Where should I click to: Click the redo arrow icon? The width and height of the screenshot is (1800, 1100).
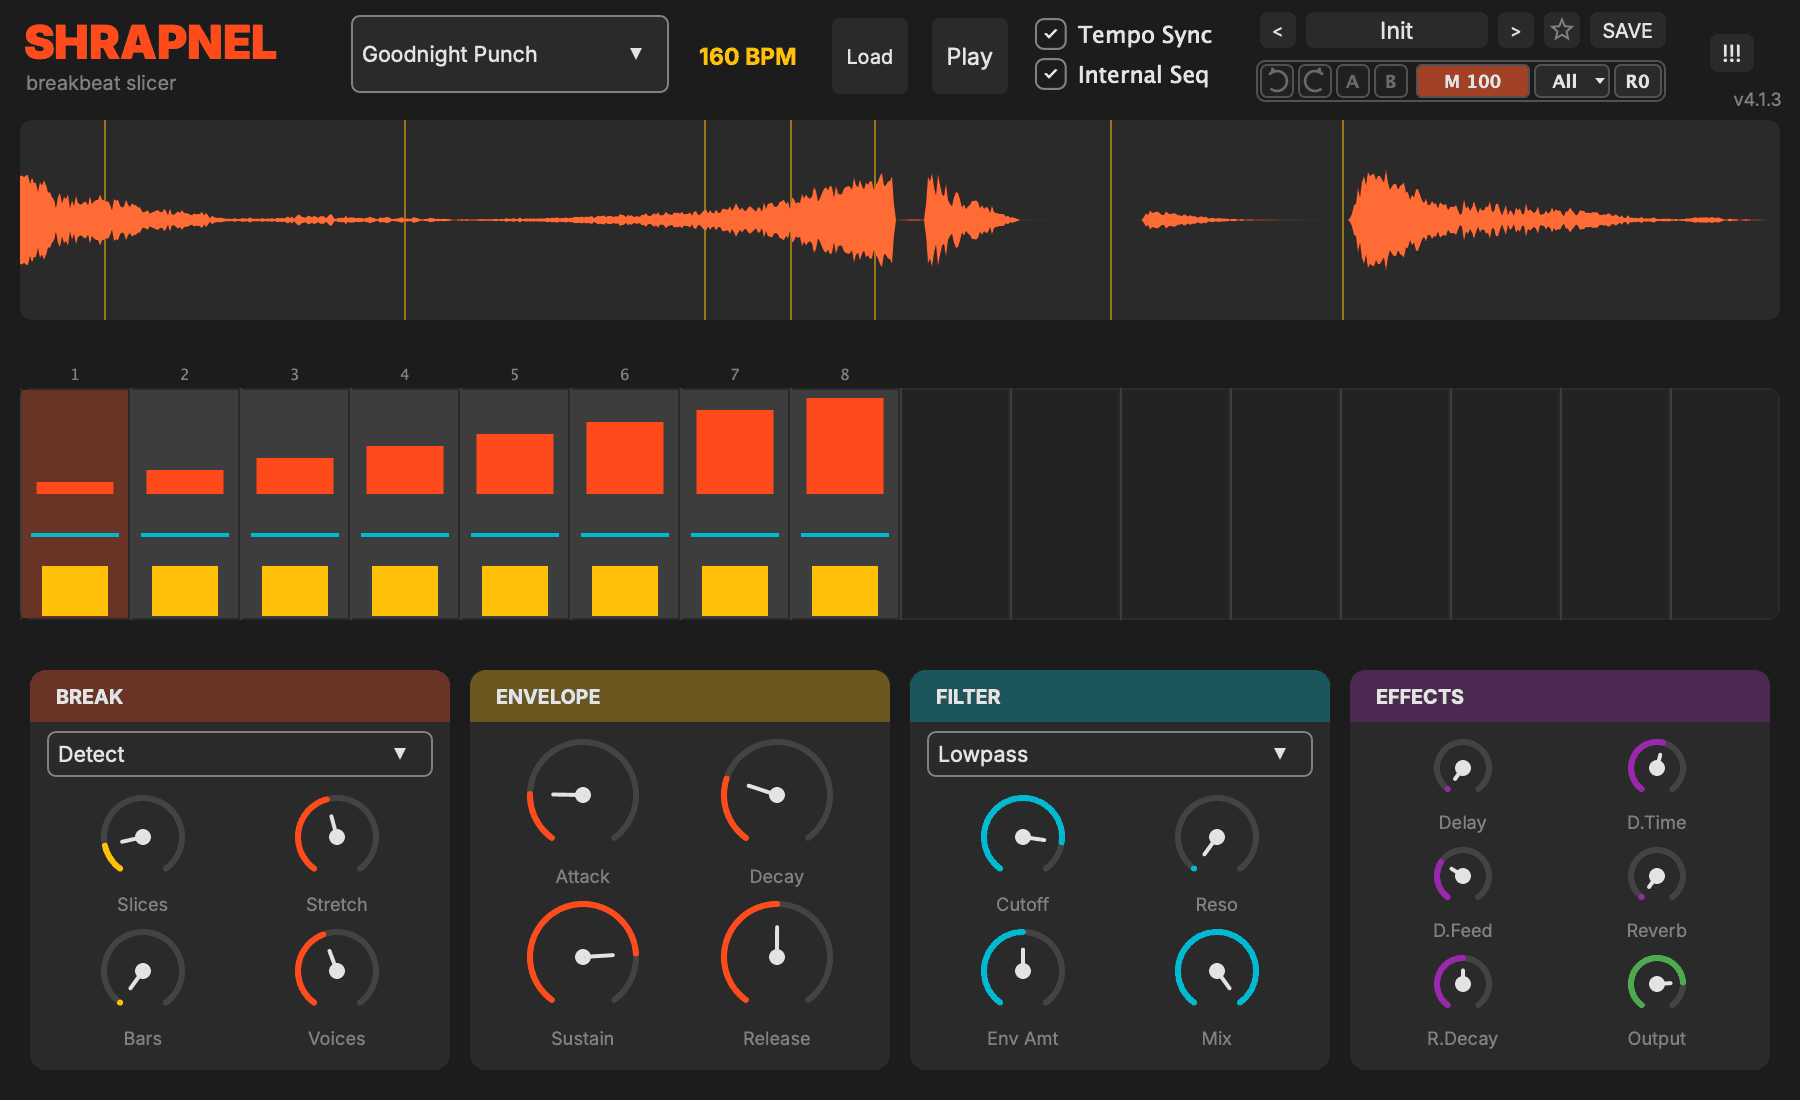(1315, 81)
